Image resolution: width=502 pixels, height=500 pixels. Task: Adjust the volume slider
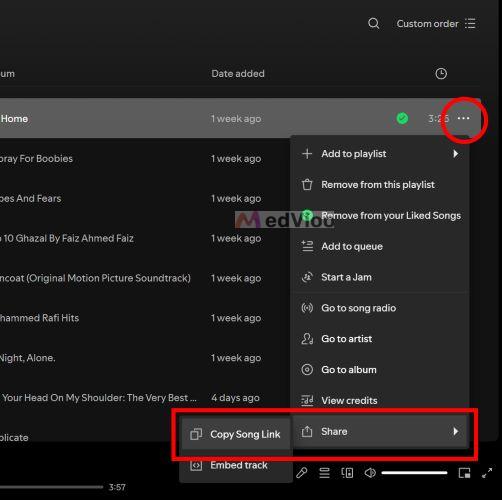click(x=414, y=473)
